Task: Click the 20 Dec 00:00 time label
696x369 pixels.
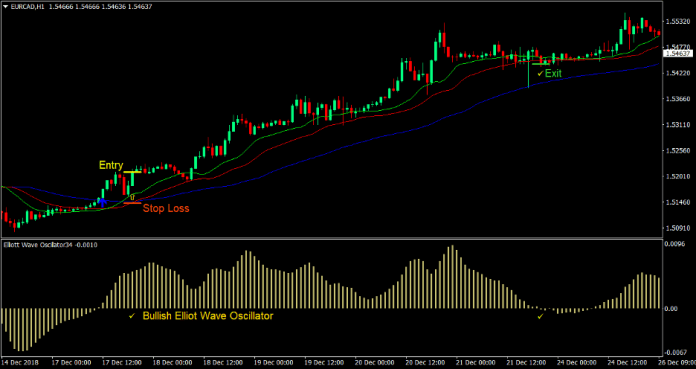Action: 375,362
